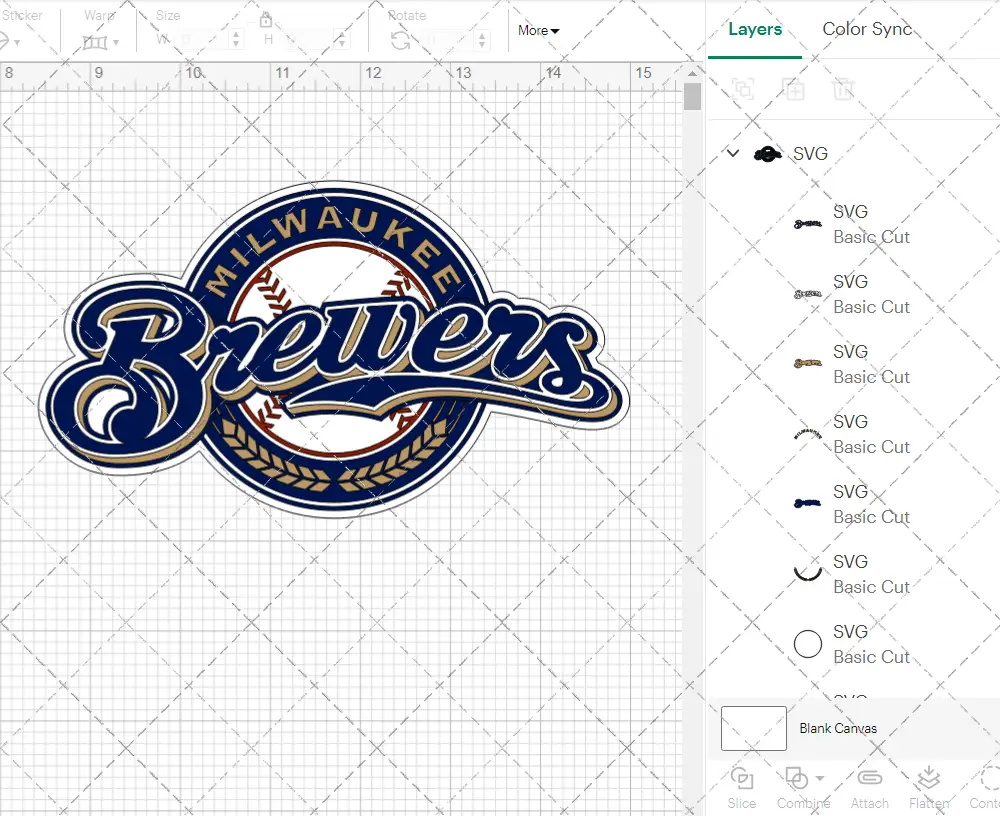This screenshot has height=816, width=1000.
Task: Collapse the SVG group chevron
Action: [x=733, y=154]
